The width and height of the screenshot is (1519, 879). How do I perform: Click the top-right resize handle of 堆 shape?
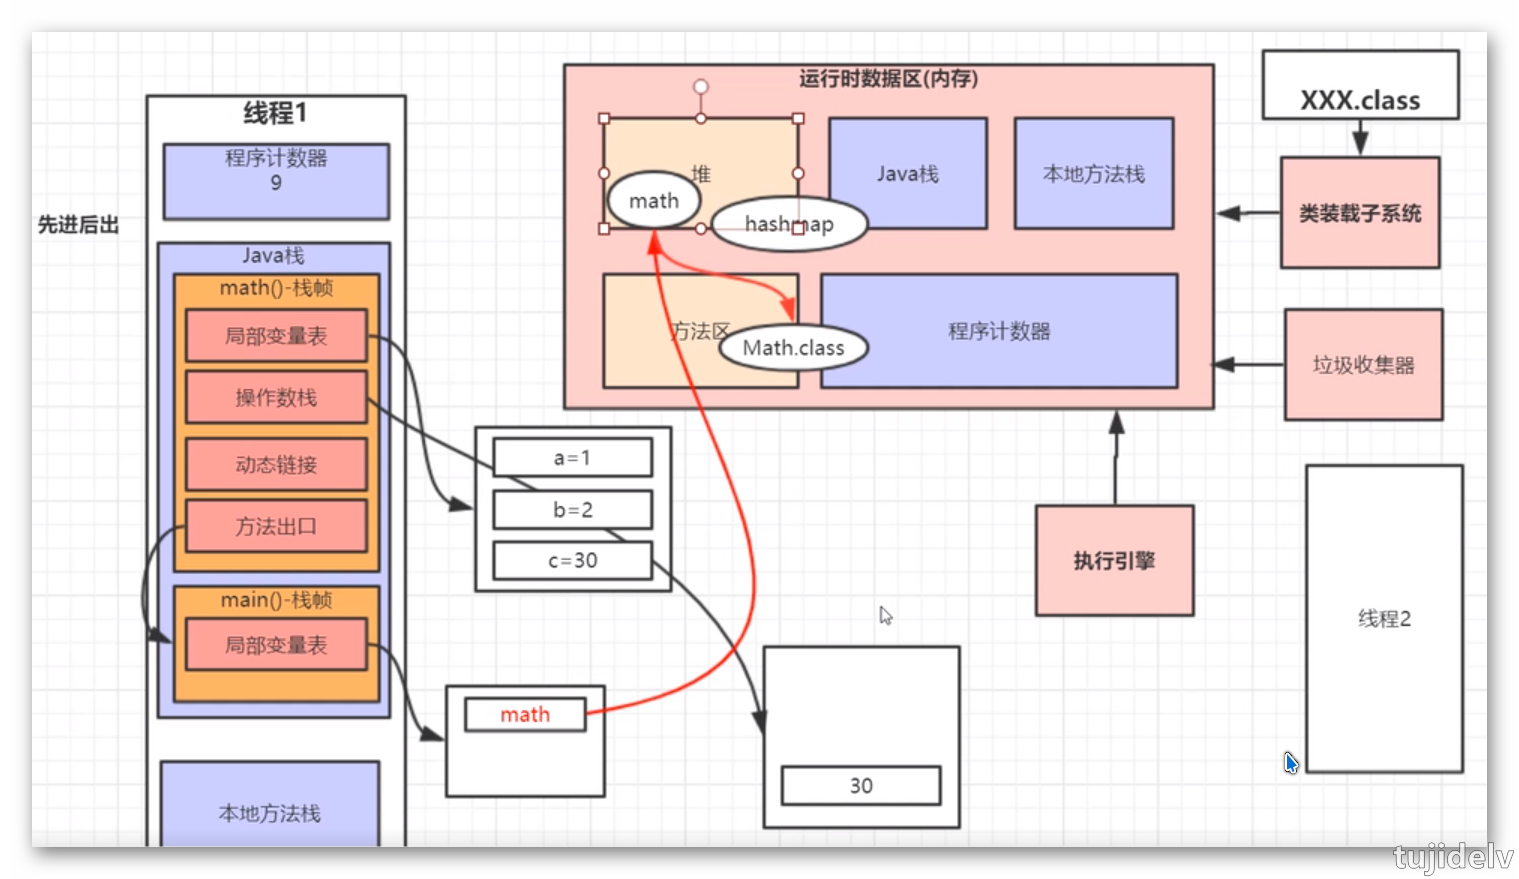798,119
